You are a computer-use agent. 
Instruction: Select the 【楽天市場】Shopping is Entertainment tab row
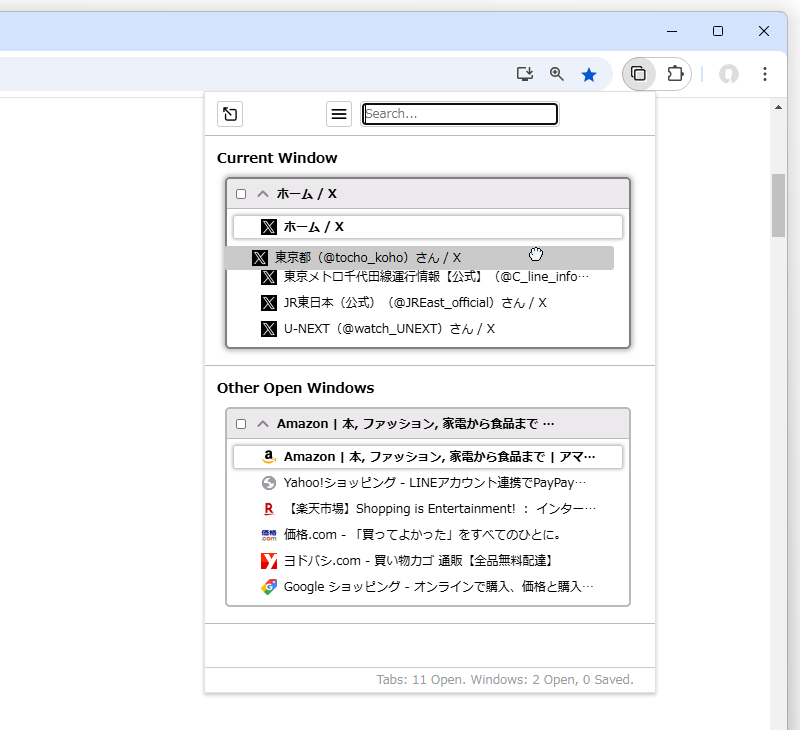pyautogui.click(x=428, y=509)
